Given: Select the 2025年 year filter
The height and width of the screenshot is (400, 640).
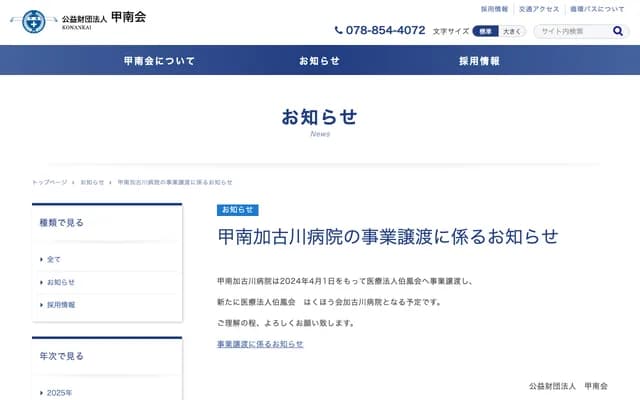Looking at the screenshot, I should coord(59,393).
